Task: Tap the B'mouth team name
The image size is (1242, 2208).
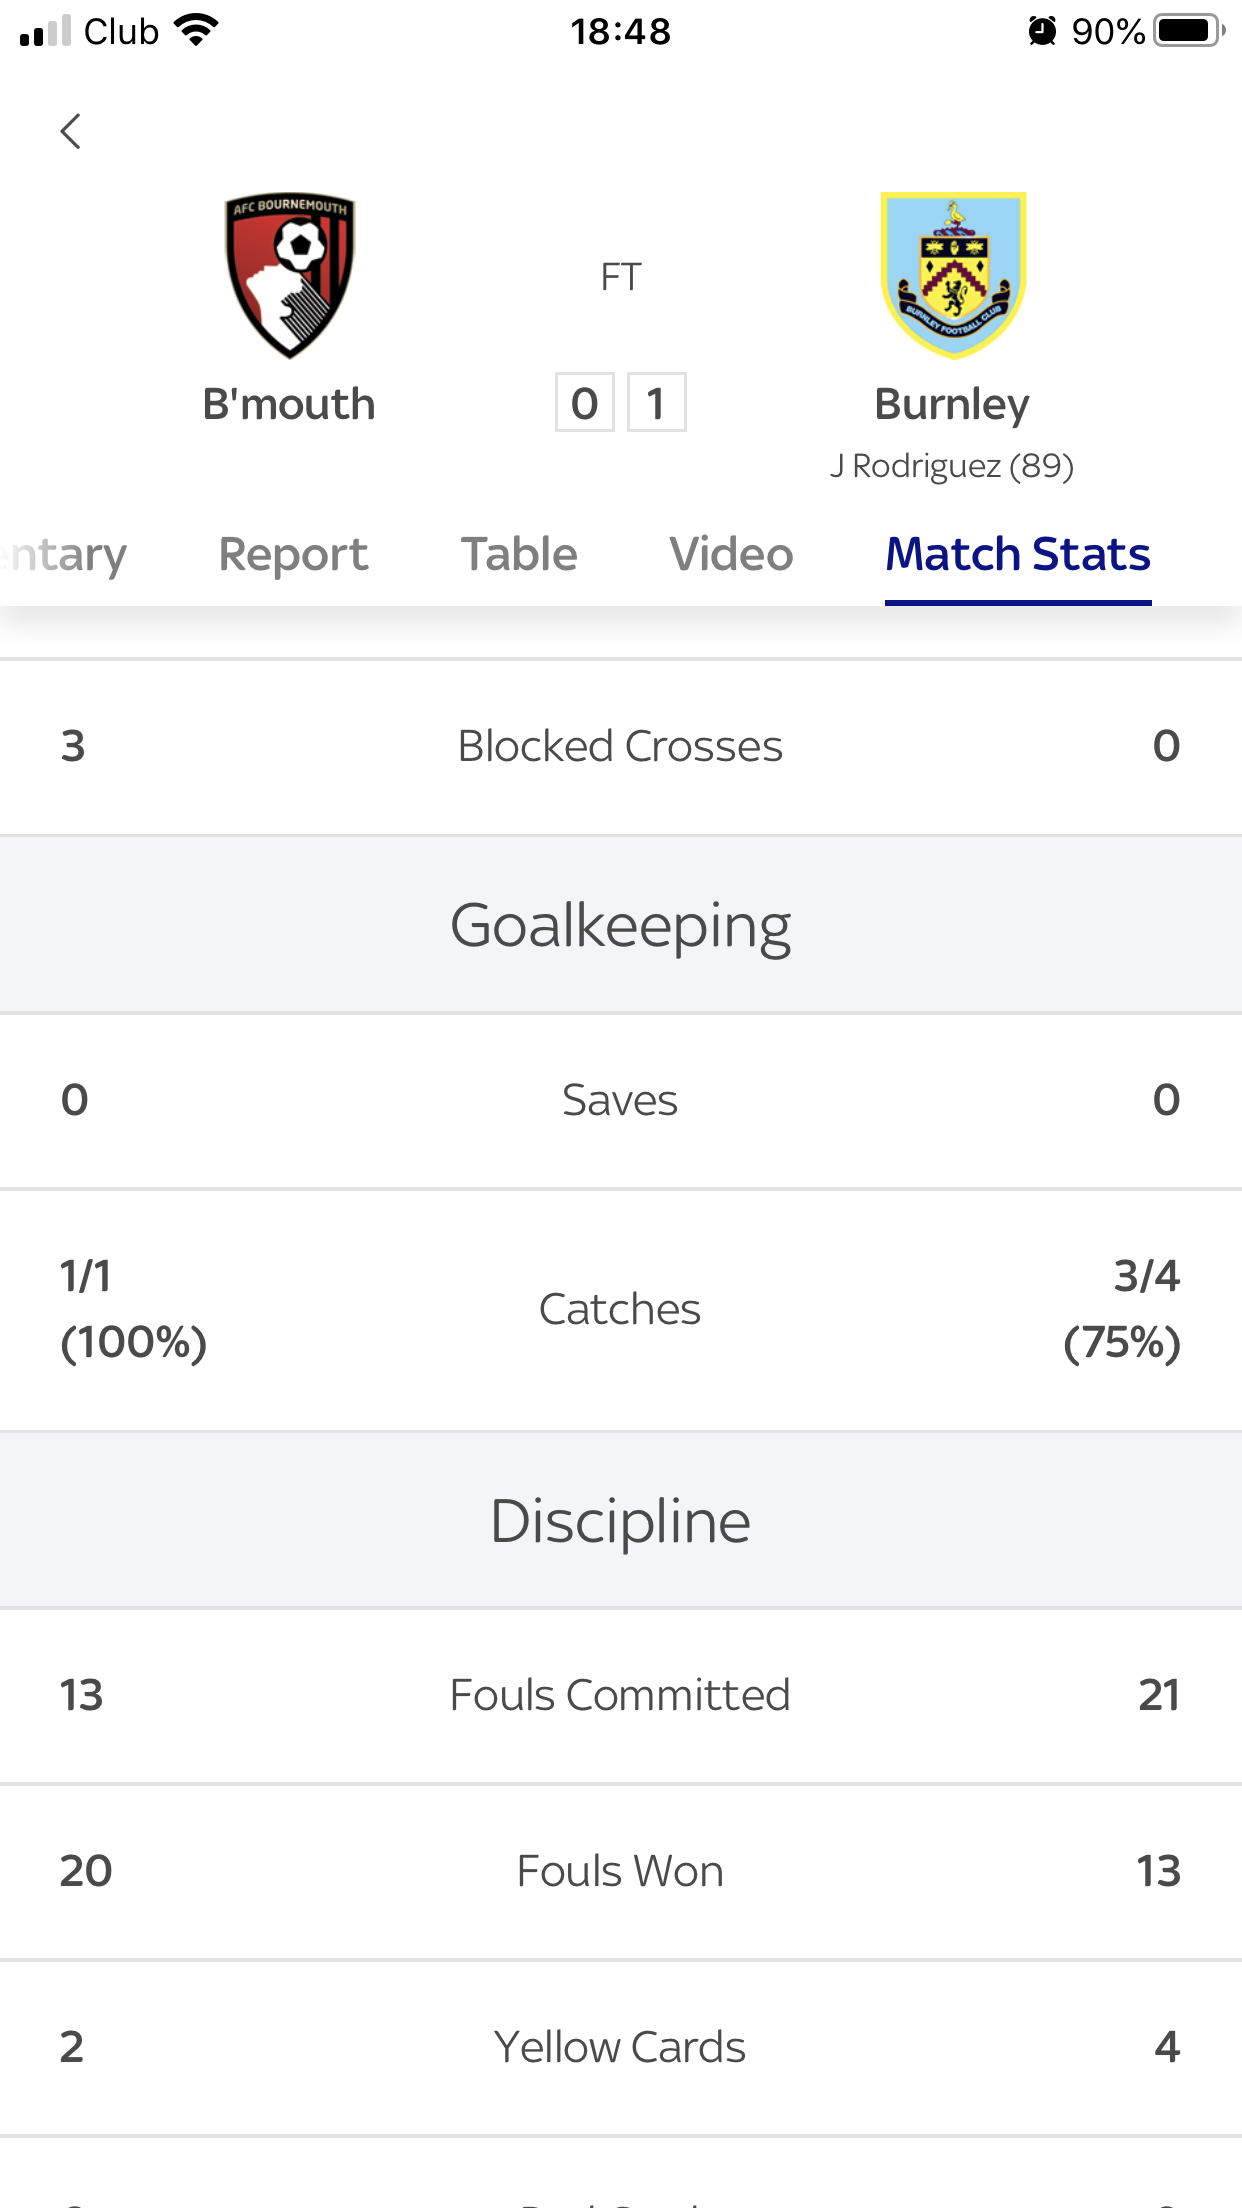Action: click(289, 404)
